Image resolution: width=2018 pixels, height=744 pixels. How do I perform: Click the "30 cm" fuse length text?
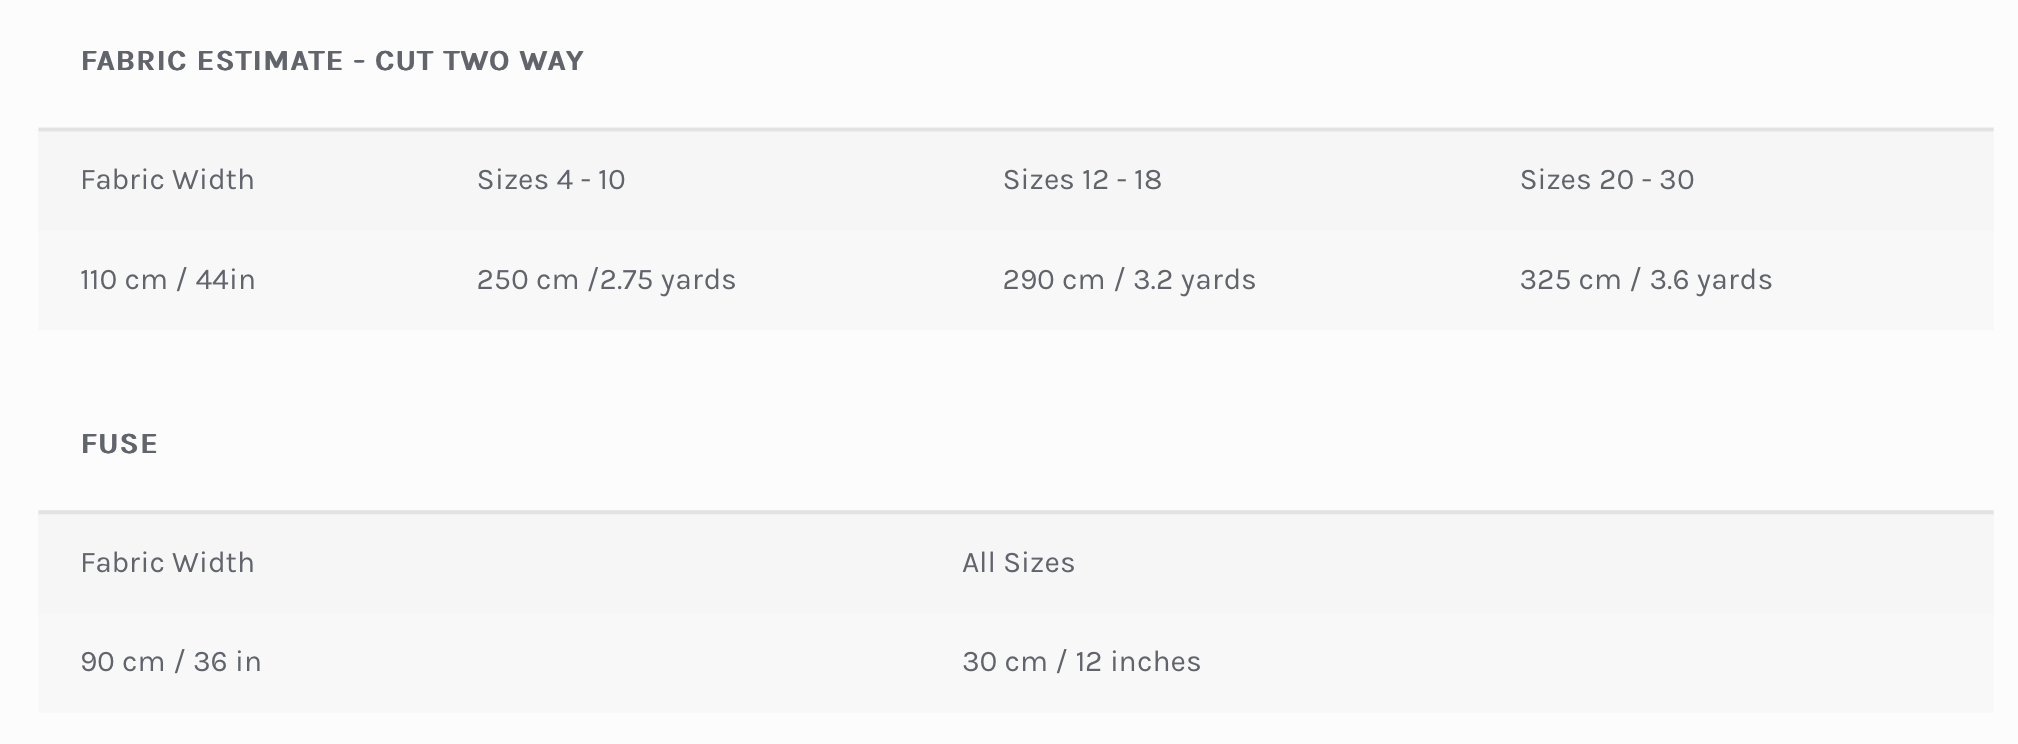pos(1004,662)
